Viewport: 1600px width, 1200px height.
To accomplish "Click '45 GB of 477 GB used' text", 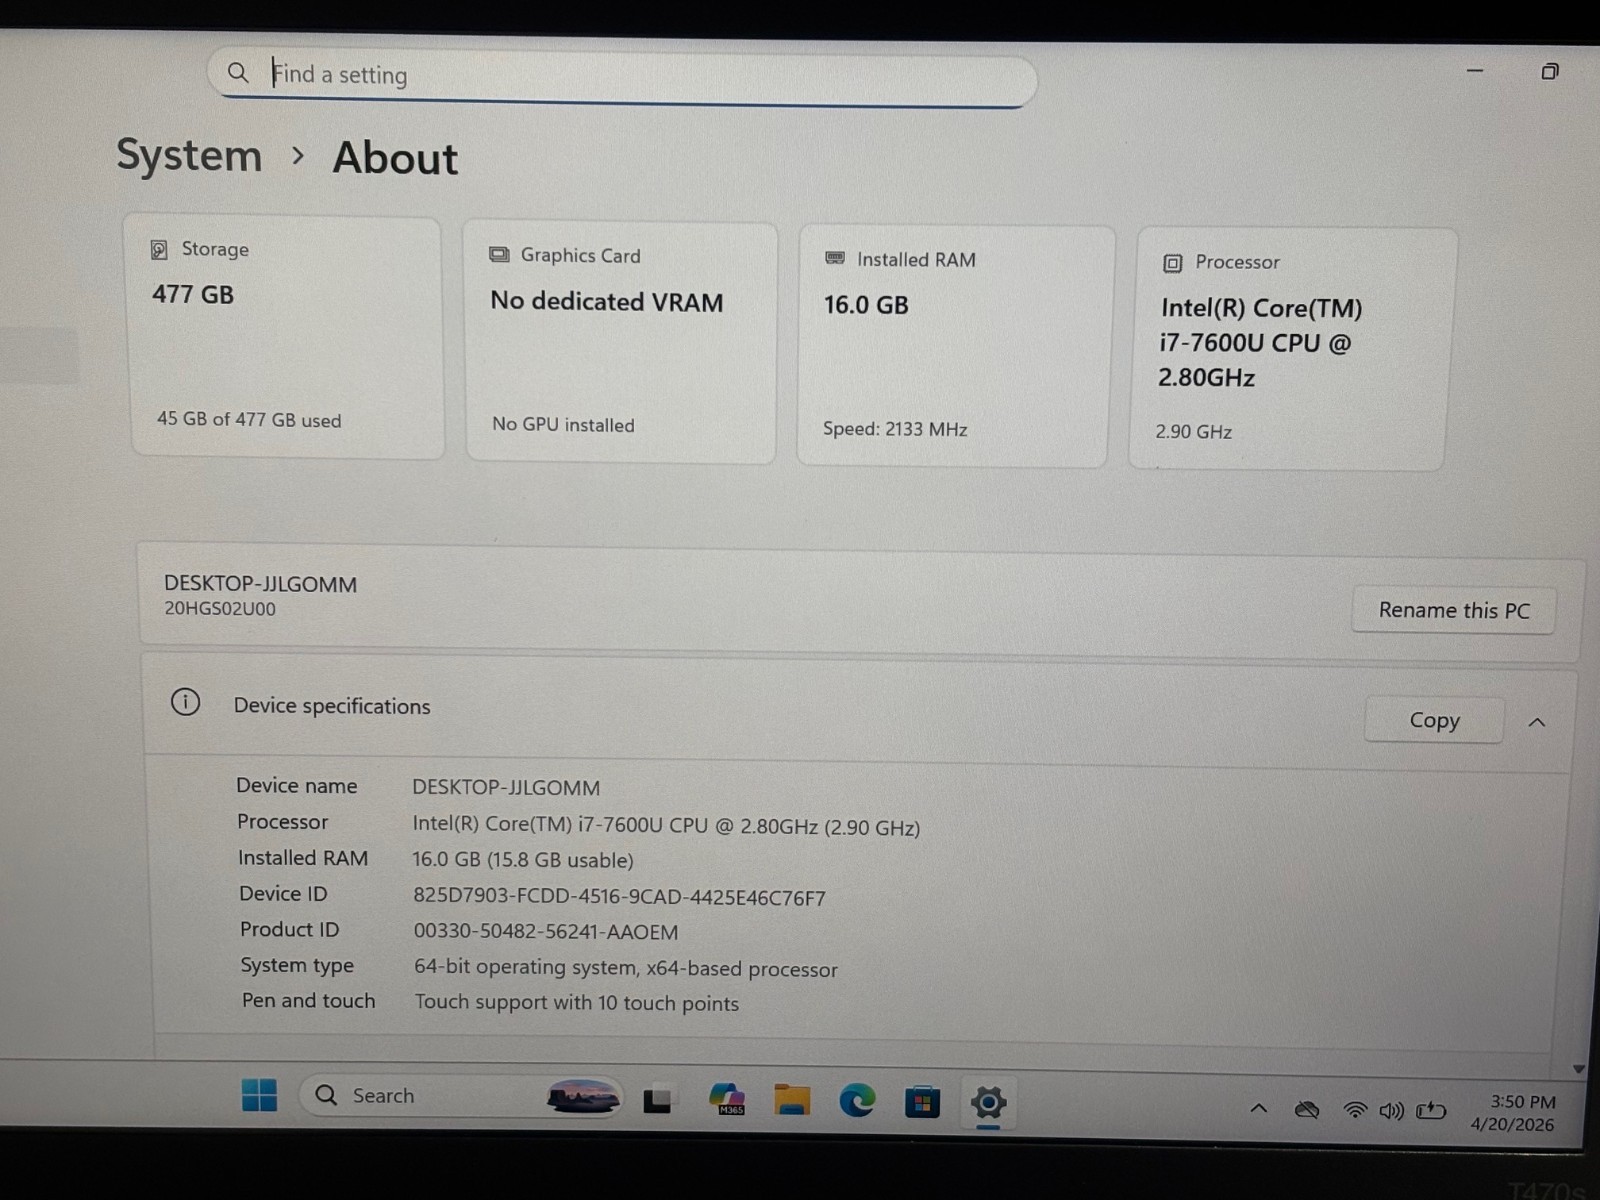I will [249, 420].
